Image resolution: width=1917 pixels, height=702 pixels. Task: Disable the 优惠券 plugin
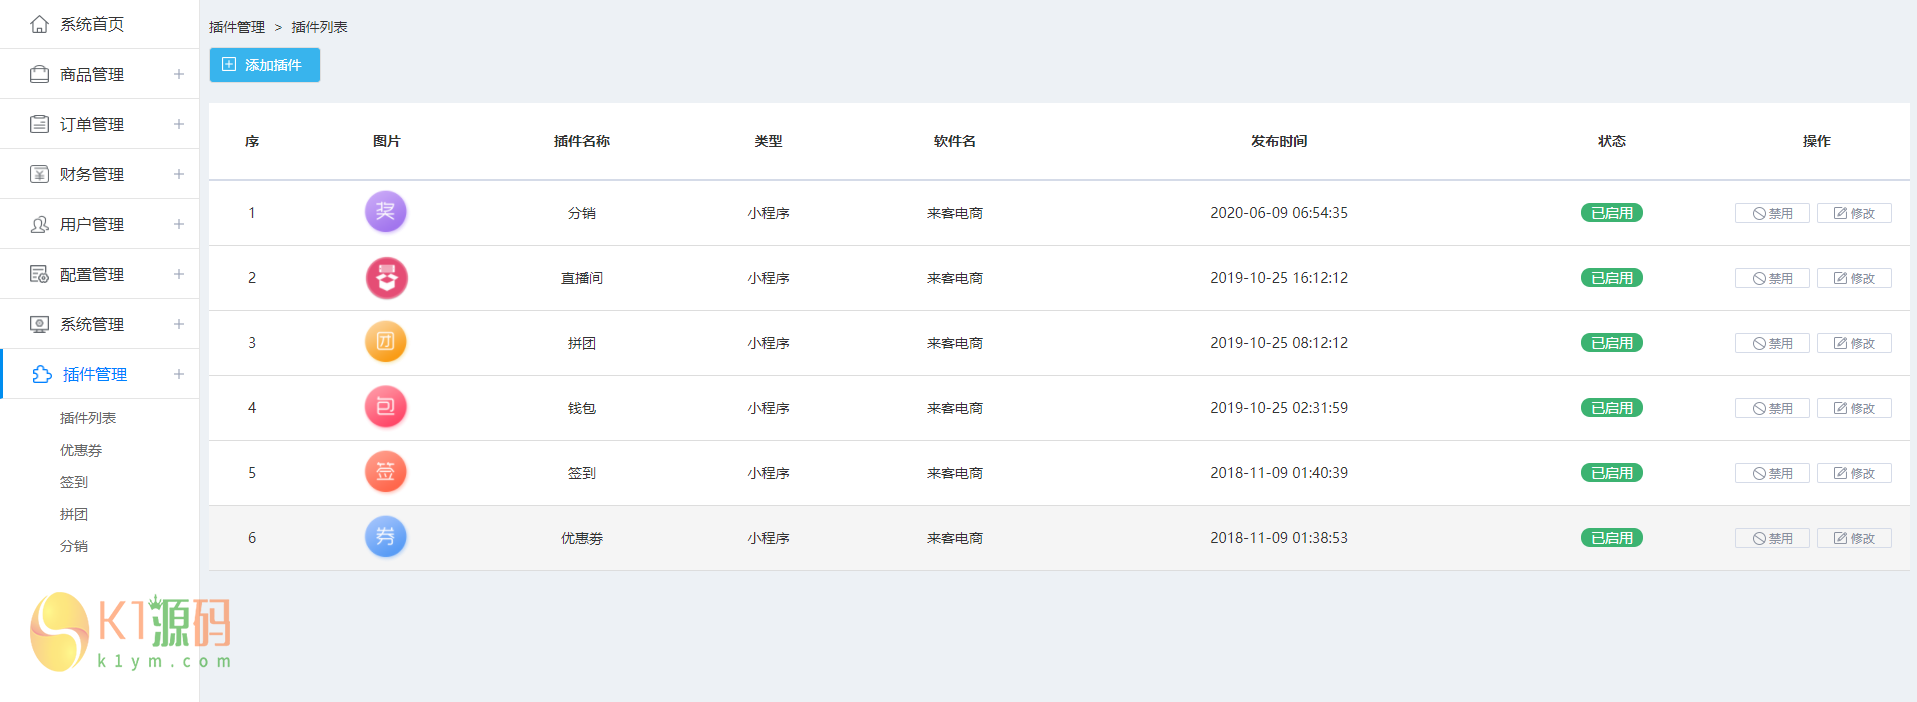pos(1772,538)
